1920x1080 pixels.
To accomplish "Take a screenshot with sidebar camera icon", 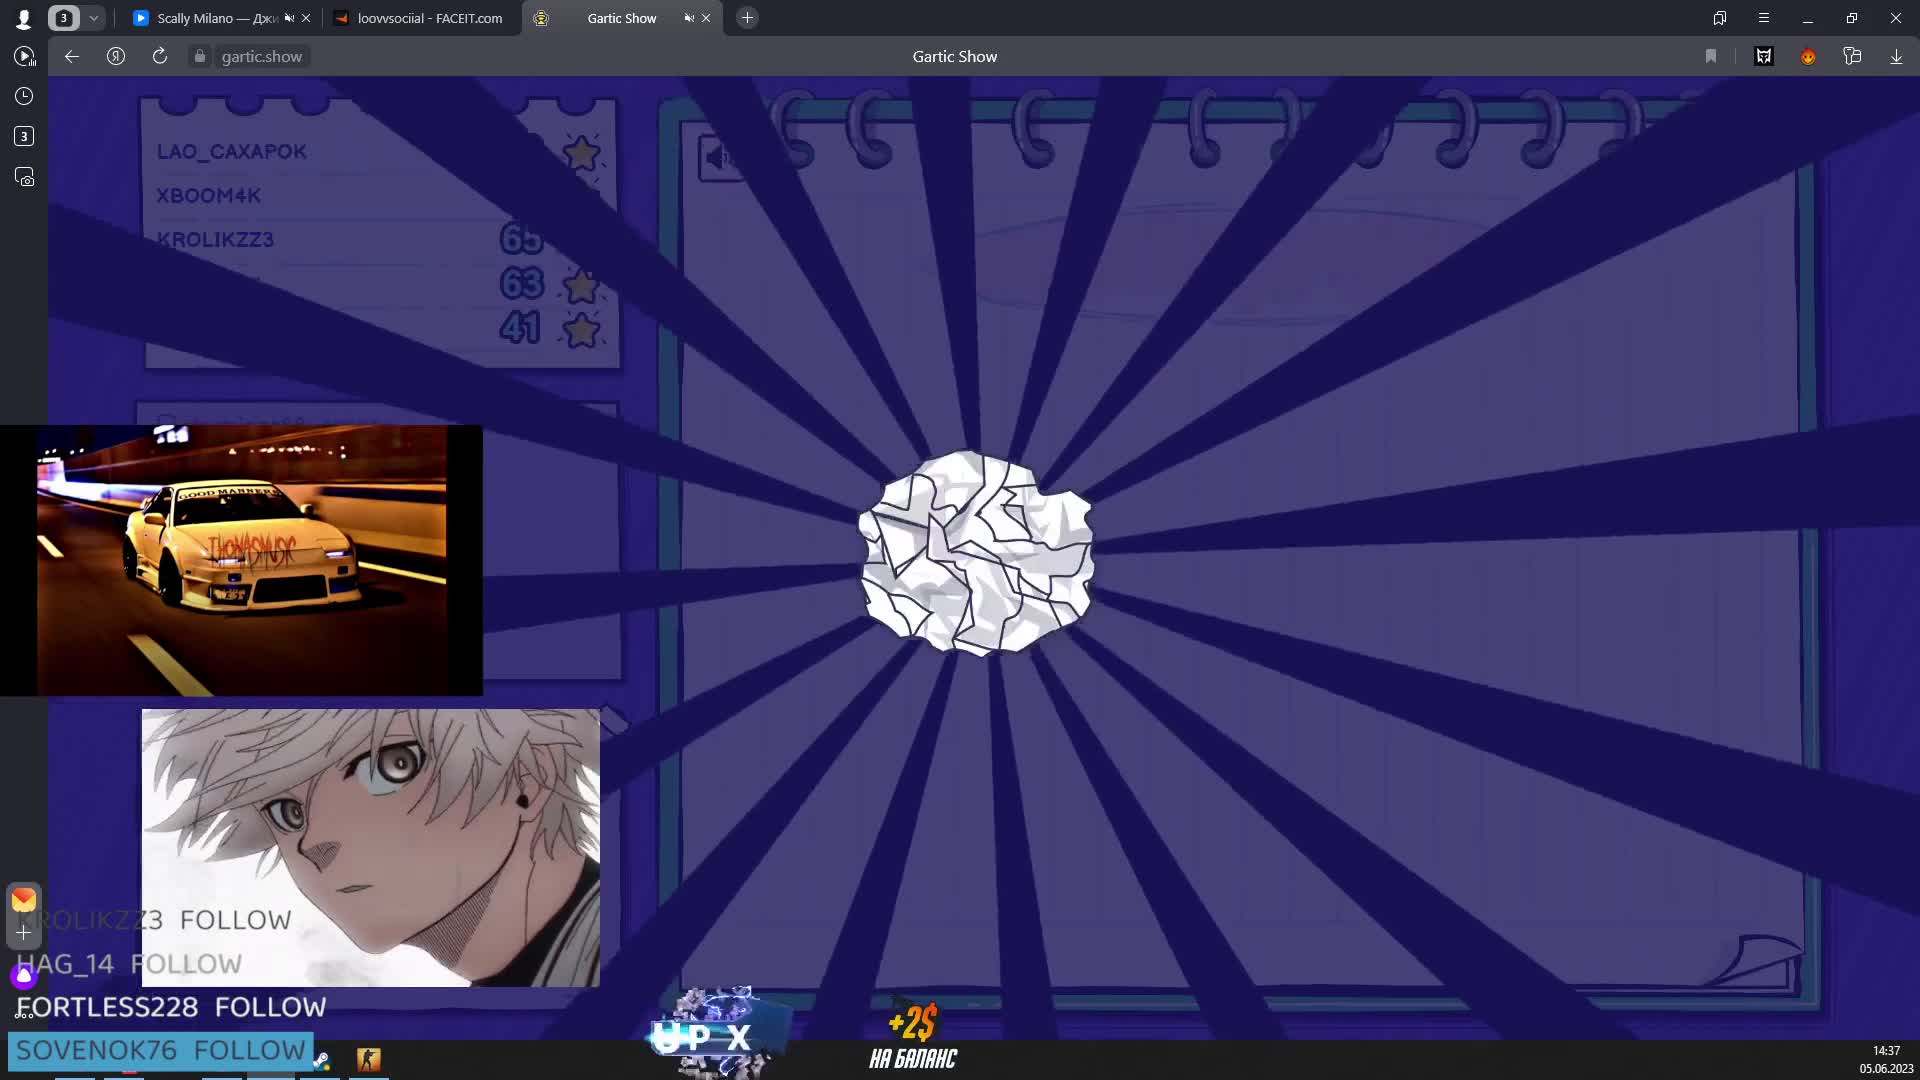I will (24, 177).
